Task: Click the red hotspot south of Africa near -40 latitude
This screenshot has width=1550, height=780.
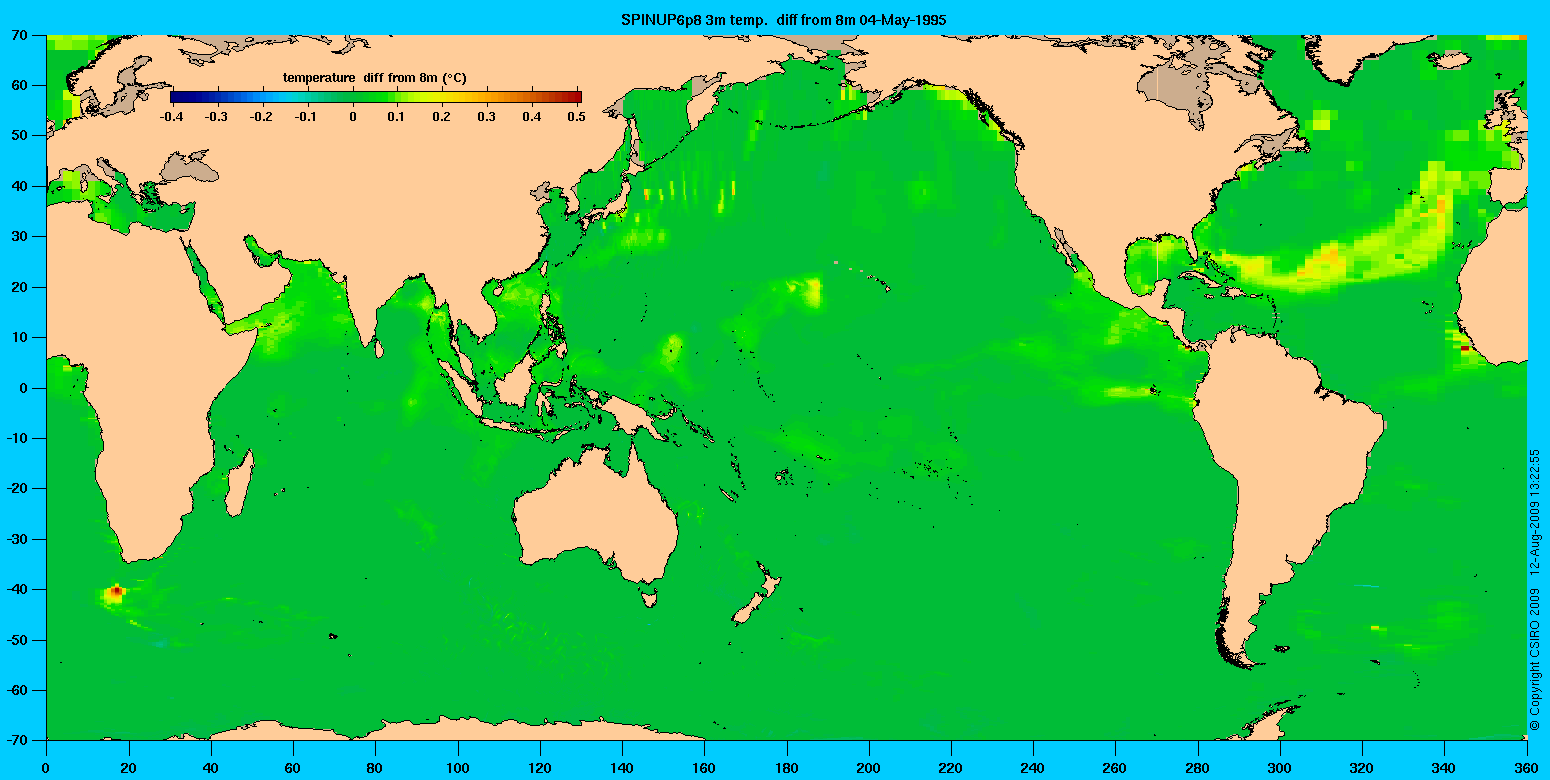Action: click(x=116, y=592)
